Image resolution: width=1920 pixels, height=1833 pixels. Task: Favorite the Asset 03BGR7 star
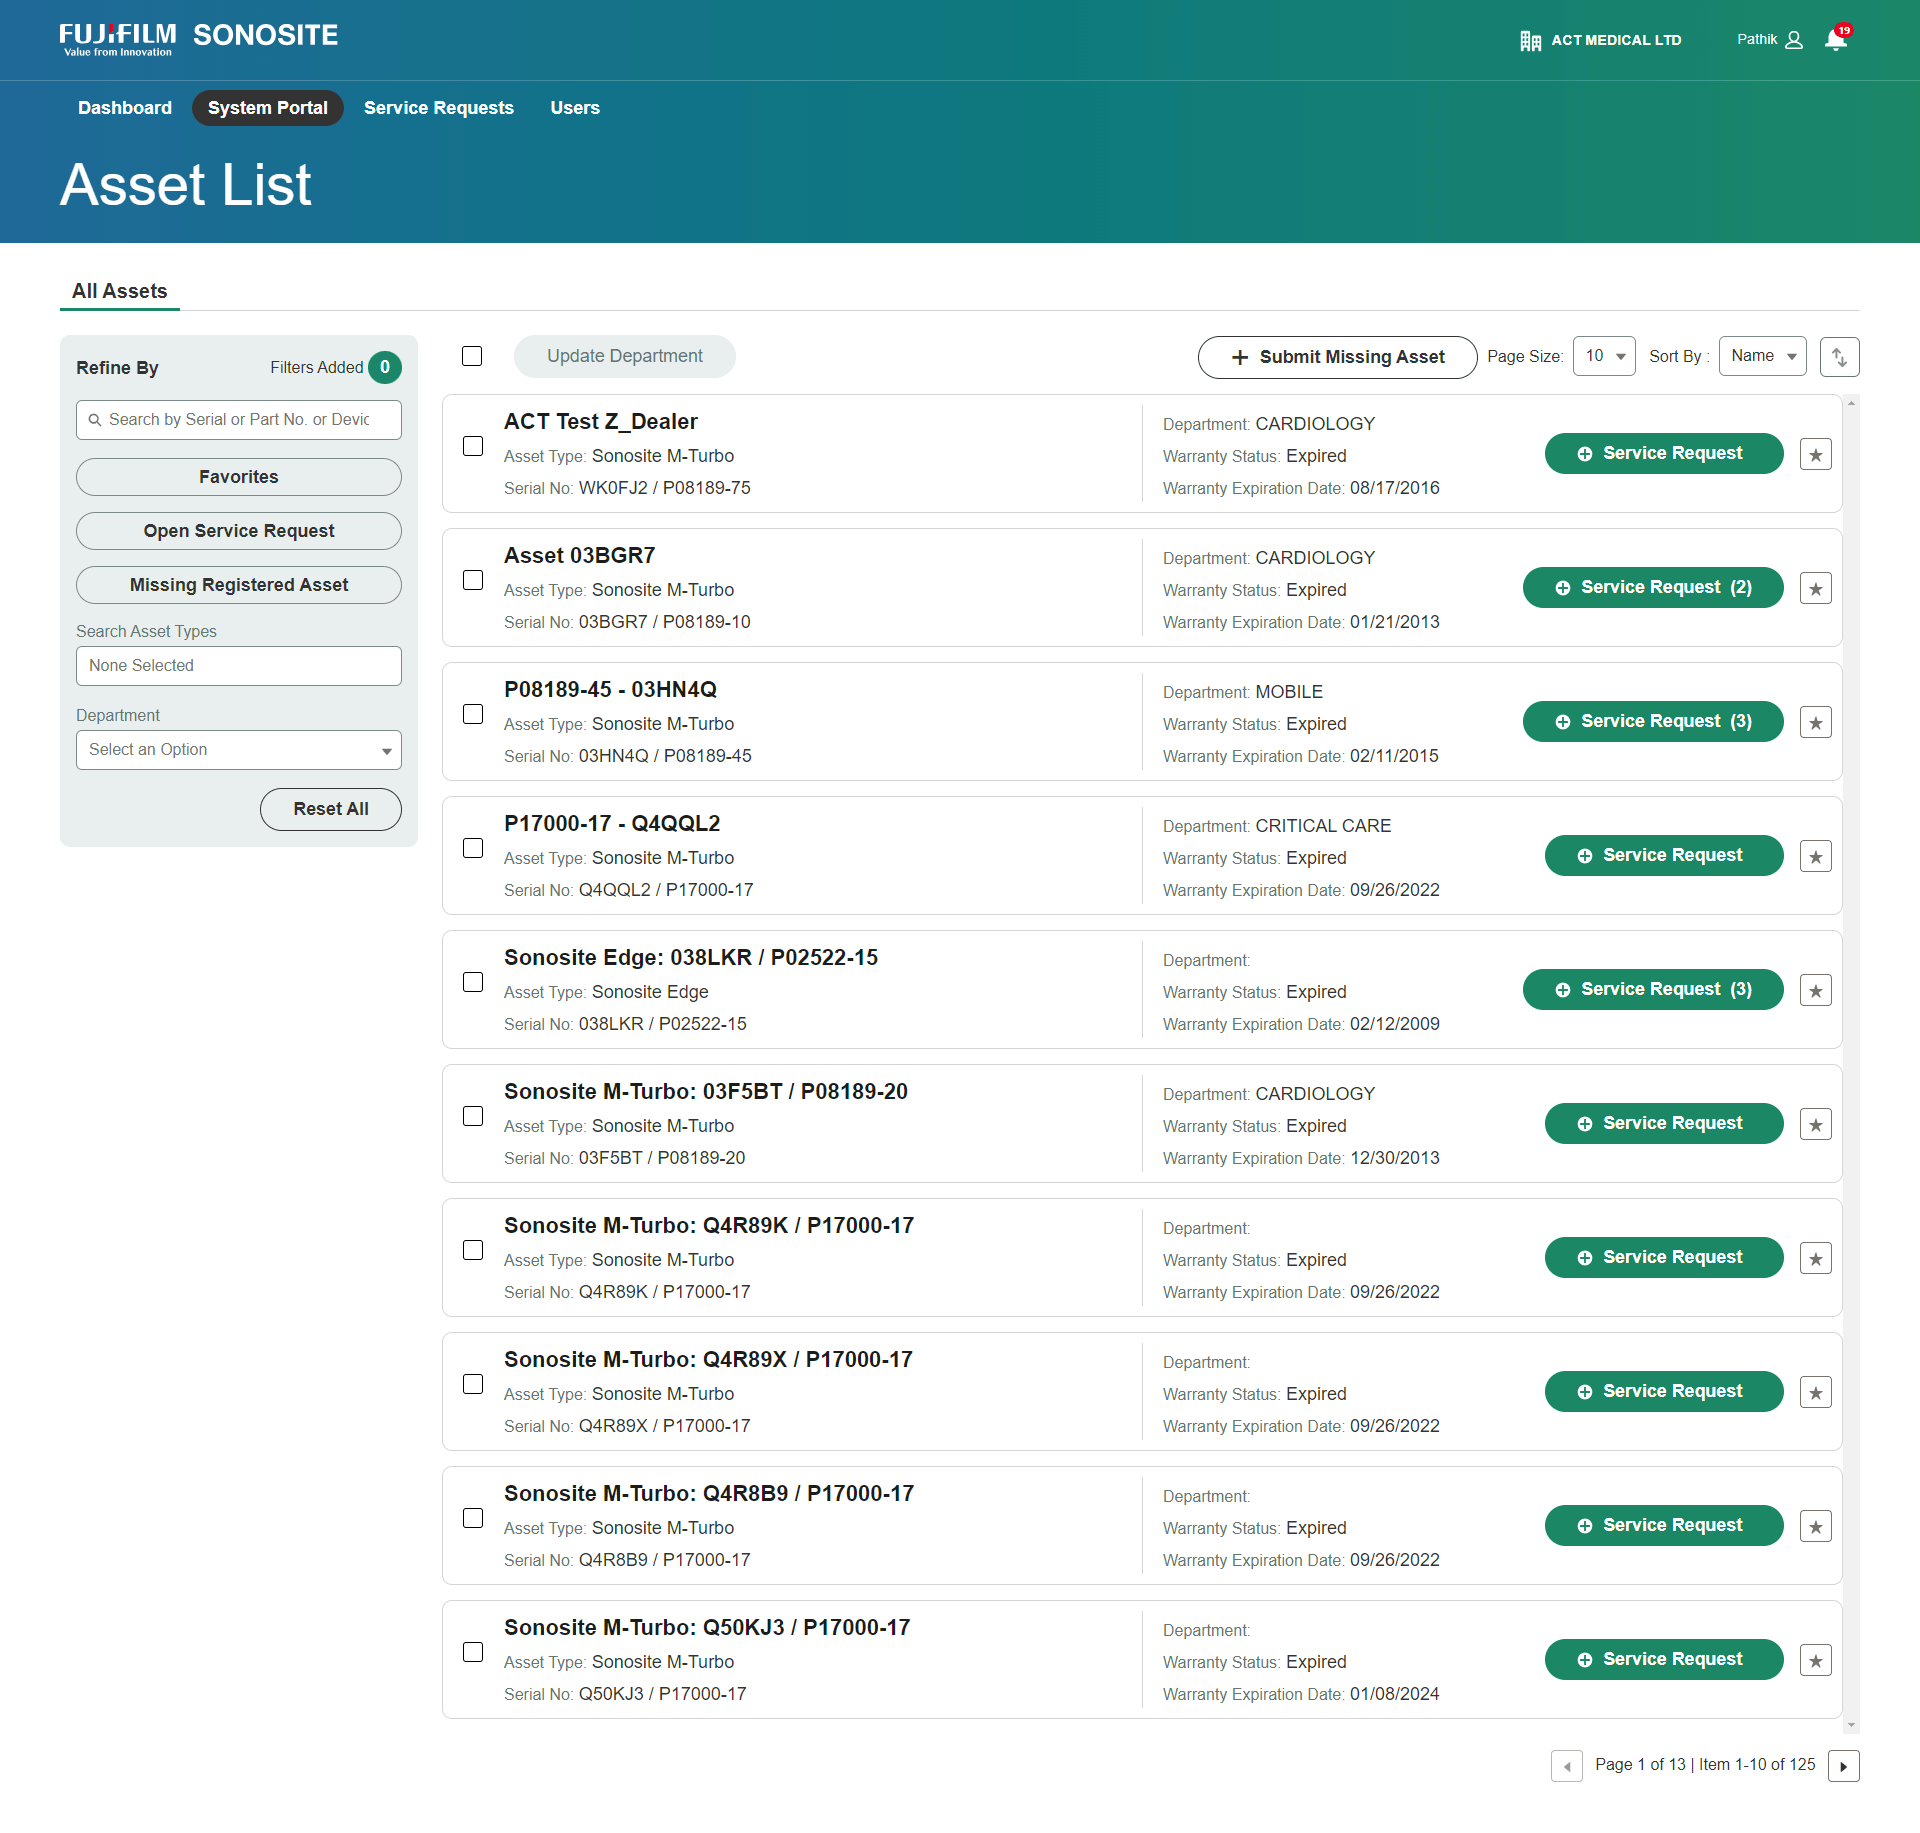(x=1816, y=589)
